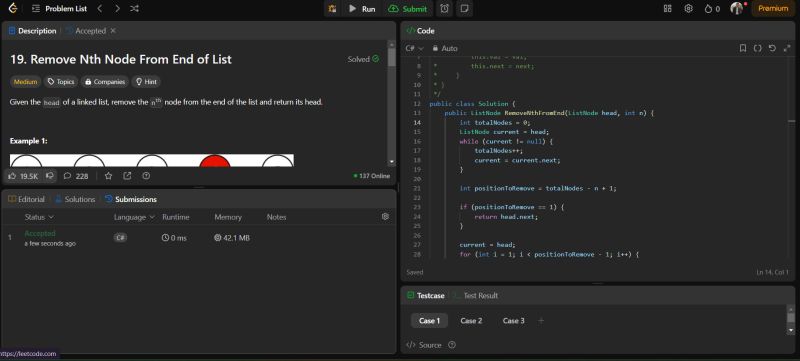This screenshot has height=361, width=800.
Task: Expand the code editor to fullscreen
Action: point(787,48)
